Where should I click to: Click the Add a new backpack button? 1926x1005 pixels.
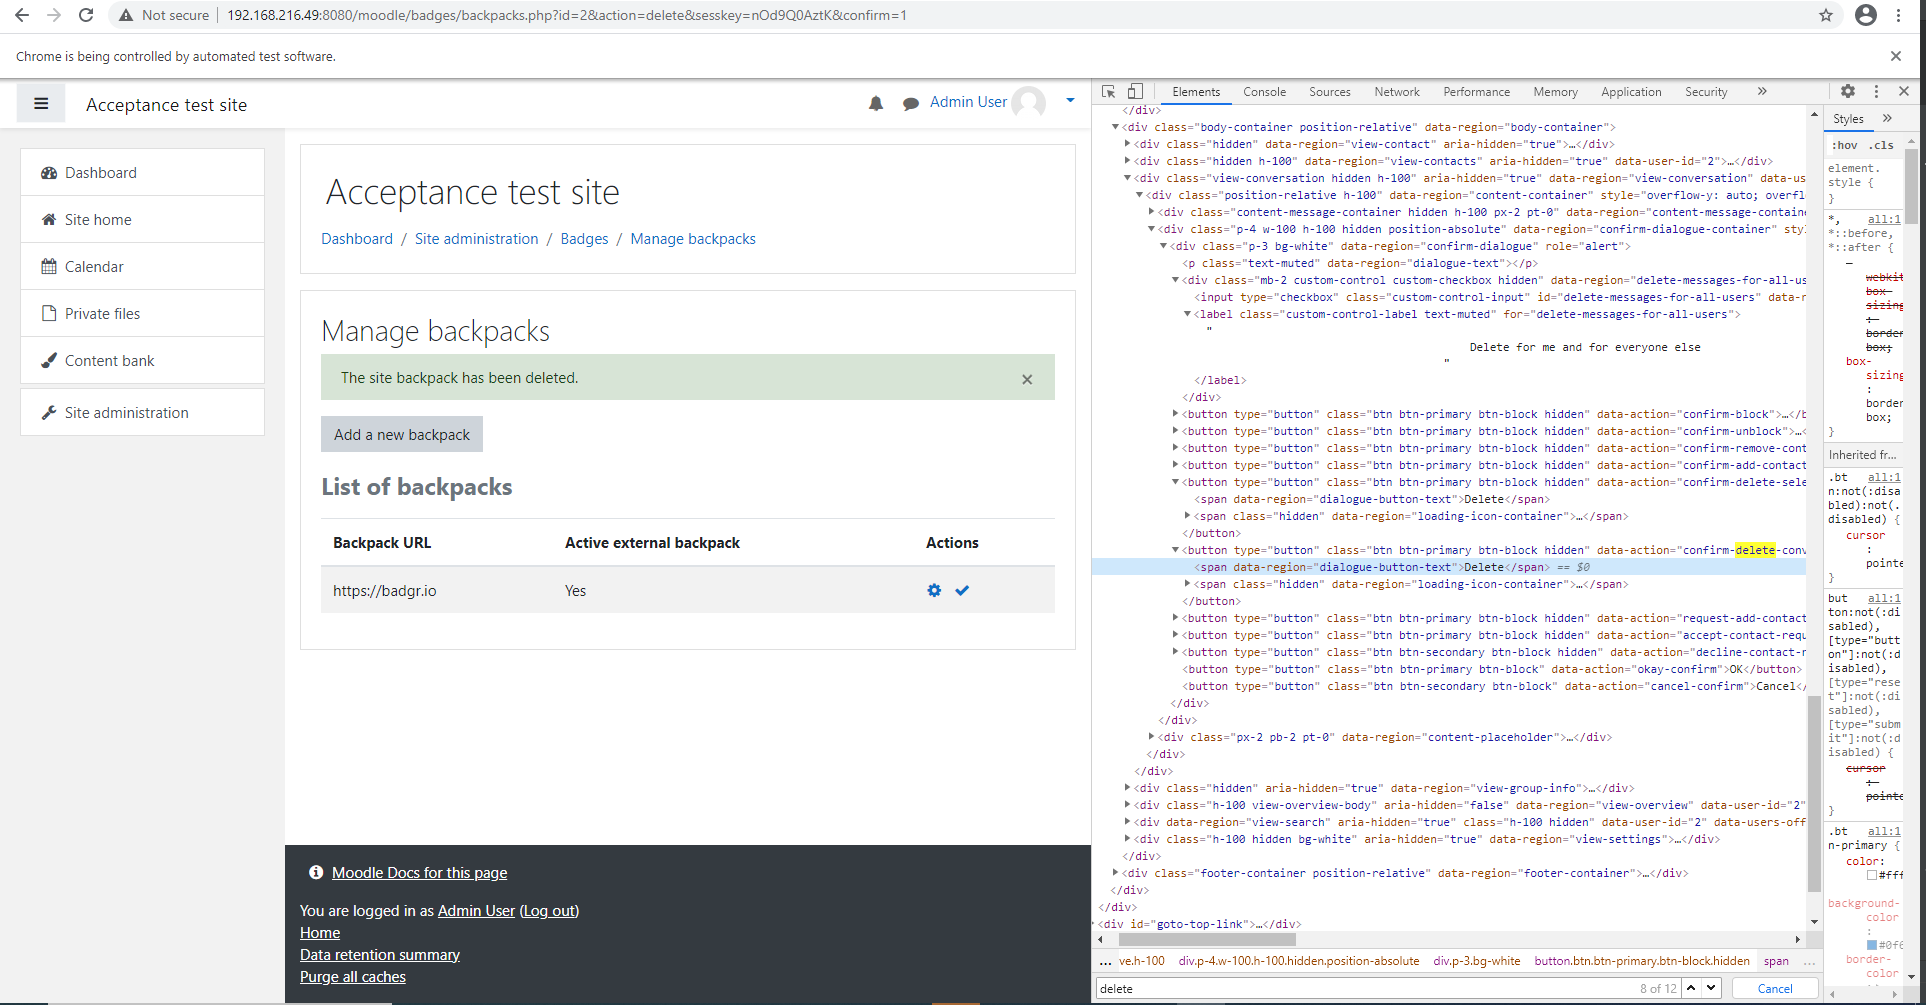402,434
